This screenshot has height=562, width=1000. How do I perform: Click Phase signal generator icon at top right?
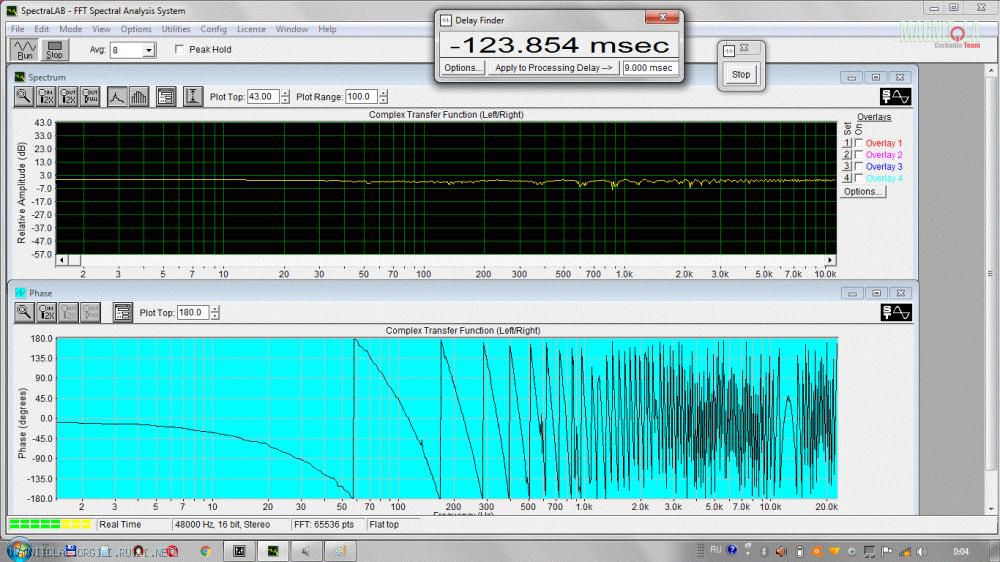(x=895, y=312)
